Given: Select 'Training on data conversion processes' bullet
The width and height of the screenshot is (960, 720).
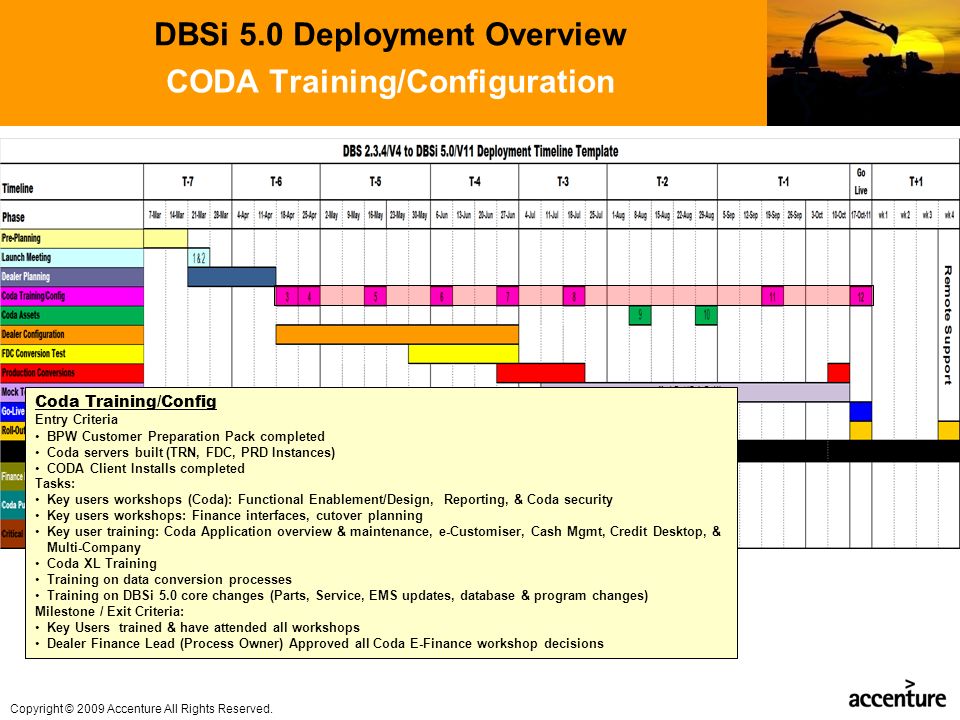Looking at the screenshot, I should click(169, 579).
